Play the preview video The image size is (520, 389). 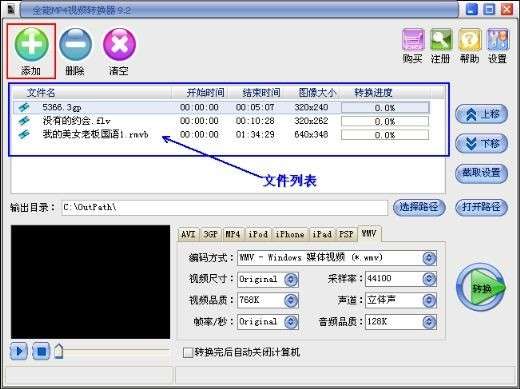(x=19, y=351)
